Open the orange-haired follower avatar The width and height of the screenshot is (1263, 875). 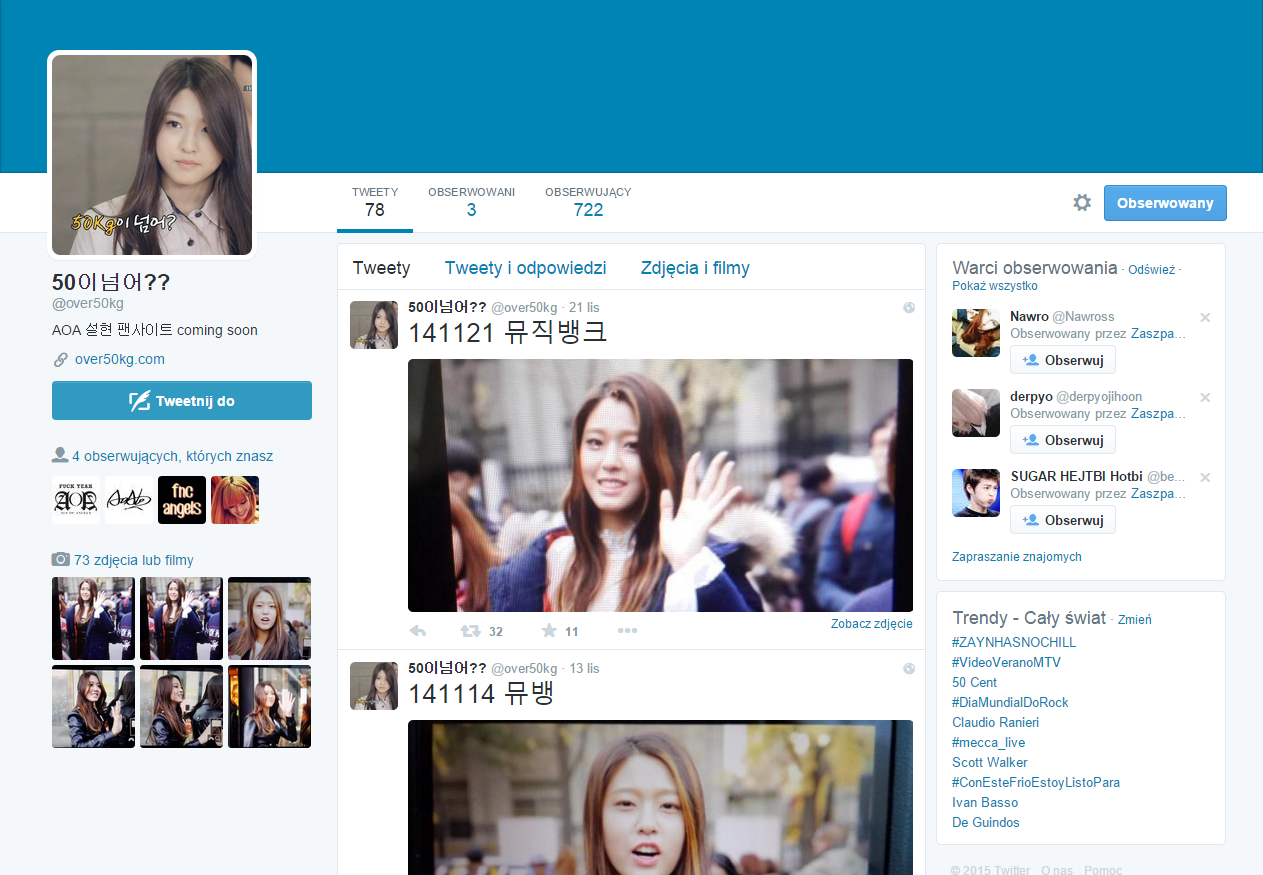click(235, 500)
